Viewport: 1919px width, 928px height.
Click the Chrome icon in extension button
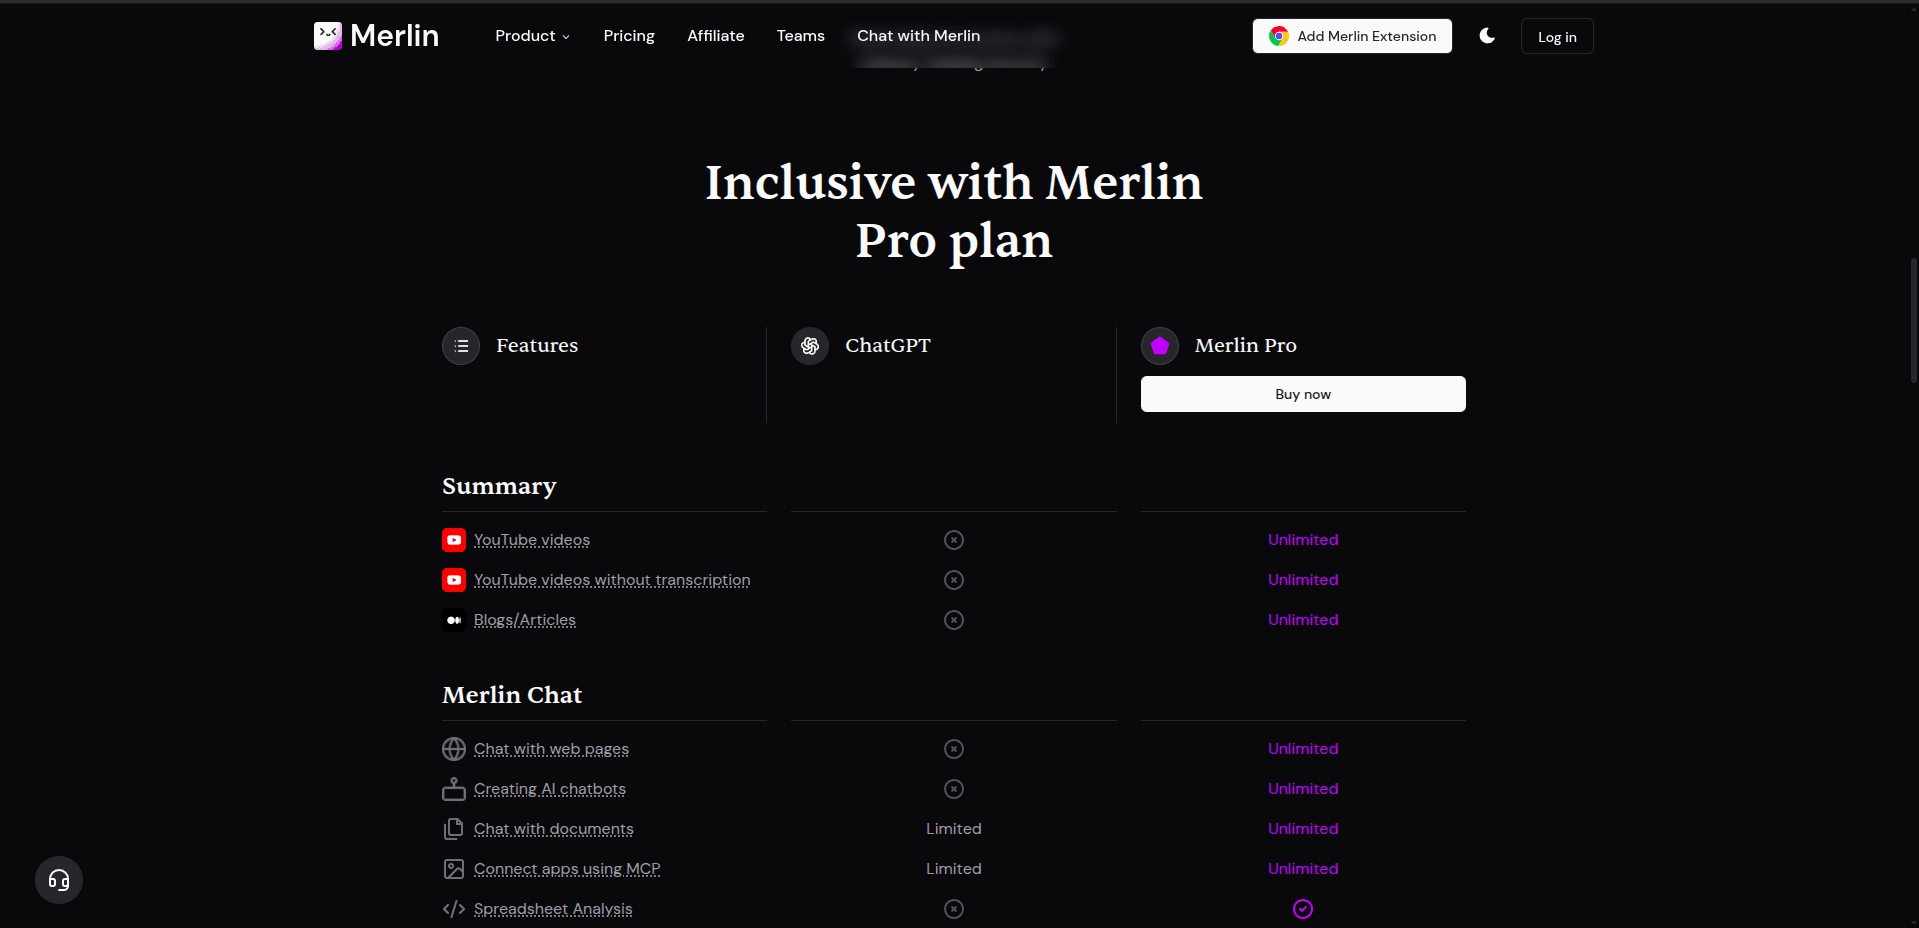(1279, 36)
